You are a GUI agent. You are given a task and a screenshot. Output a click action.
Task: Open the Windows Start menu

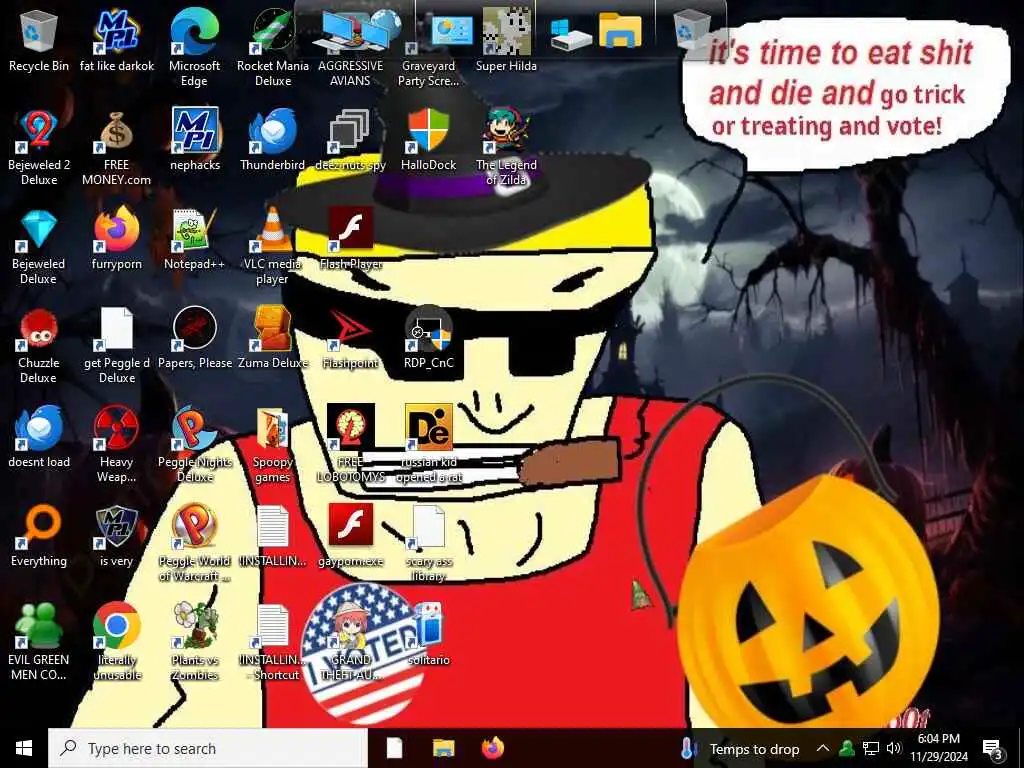24,748
